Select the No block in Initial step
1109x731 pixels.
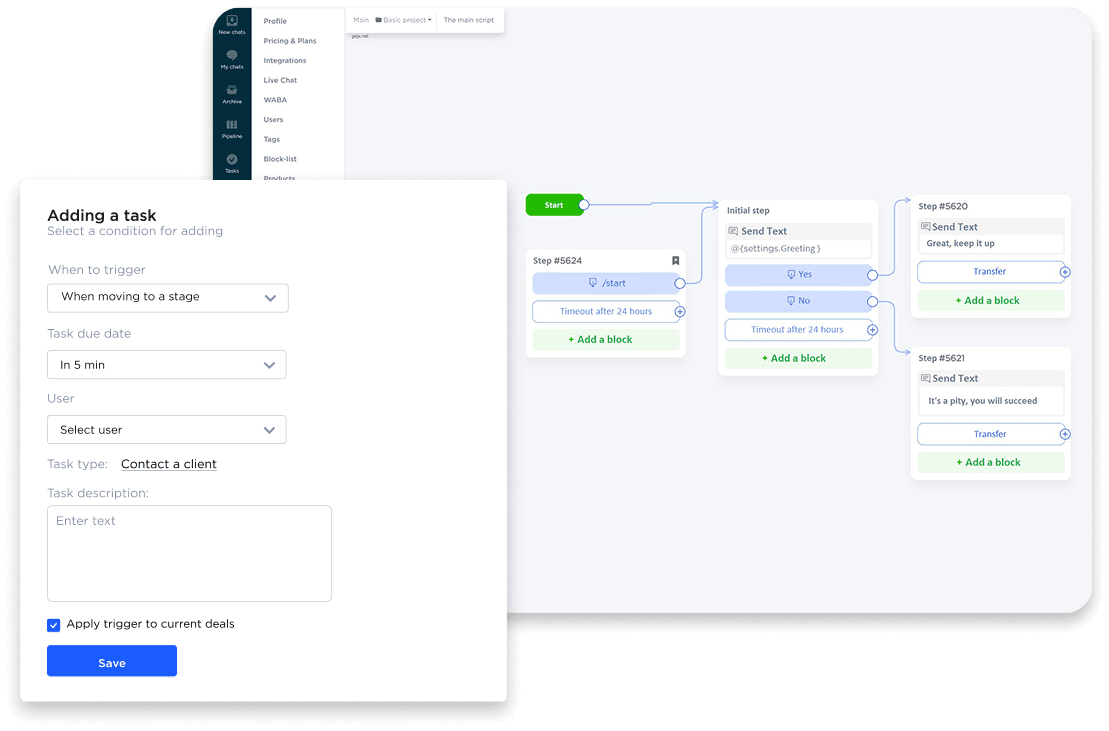(799, 302)
